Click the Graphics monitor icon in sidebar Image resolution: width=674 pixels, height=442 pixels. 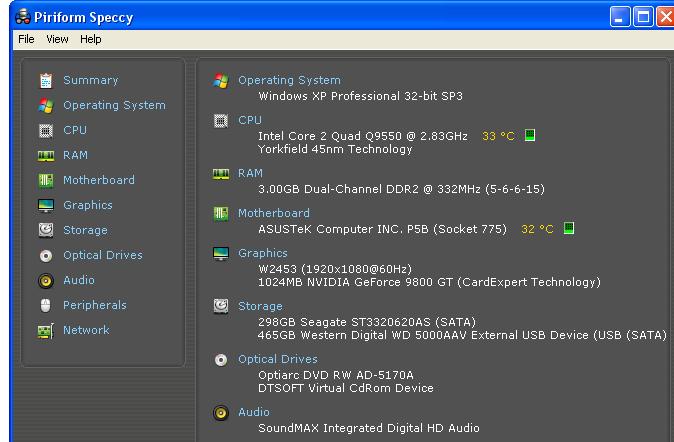[46, 205]
